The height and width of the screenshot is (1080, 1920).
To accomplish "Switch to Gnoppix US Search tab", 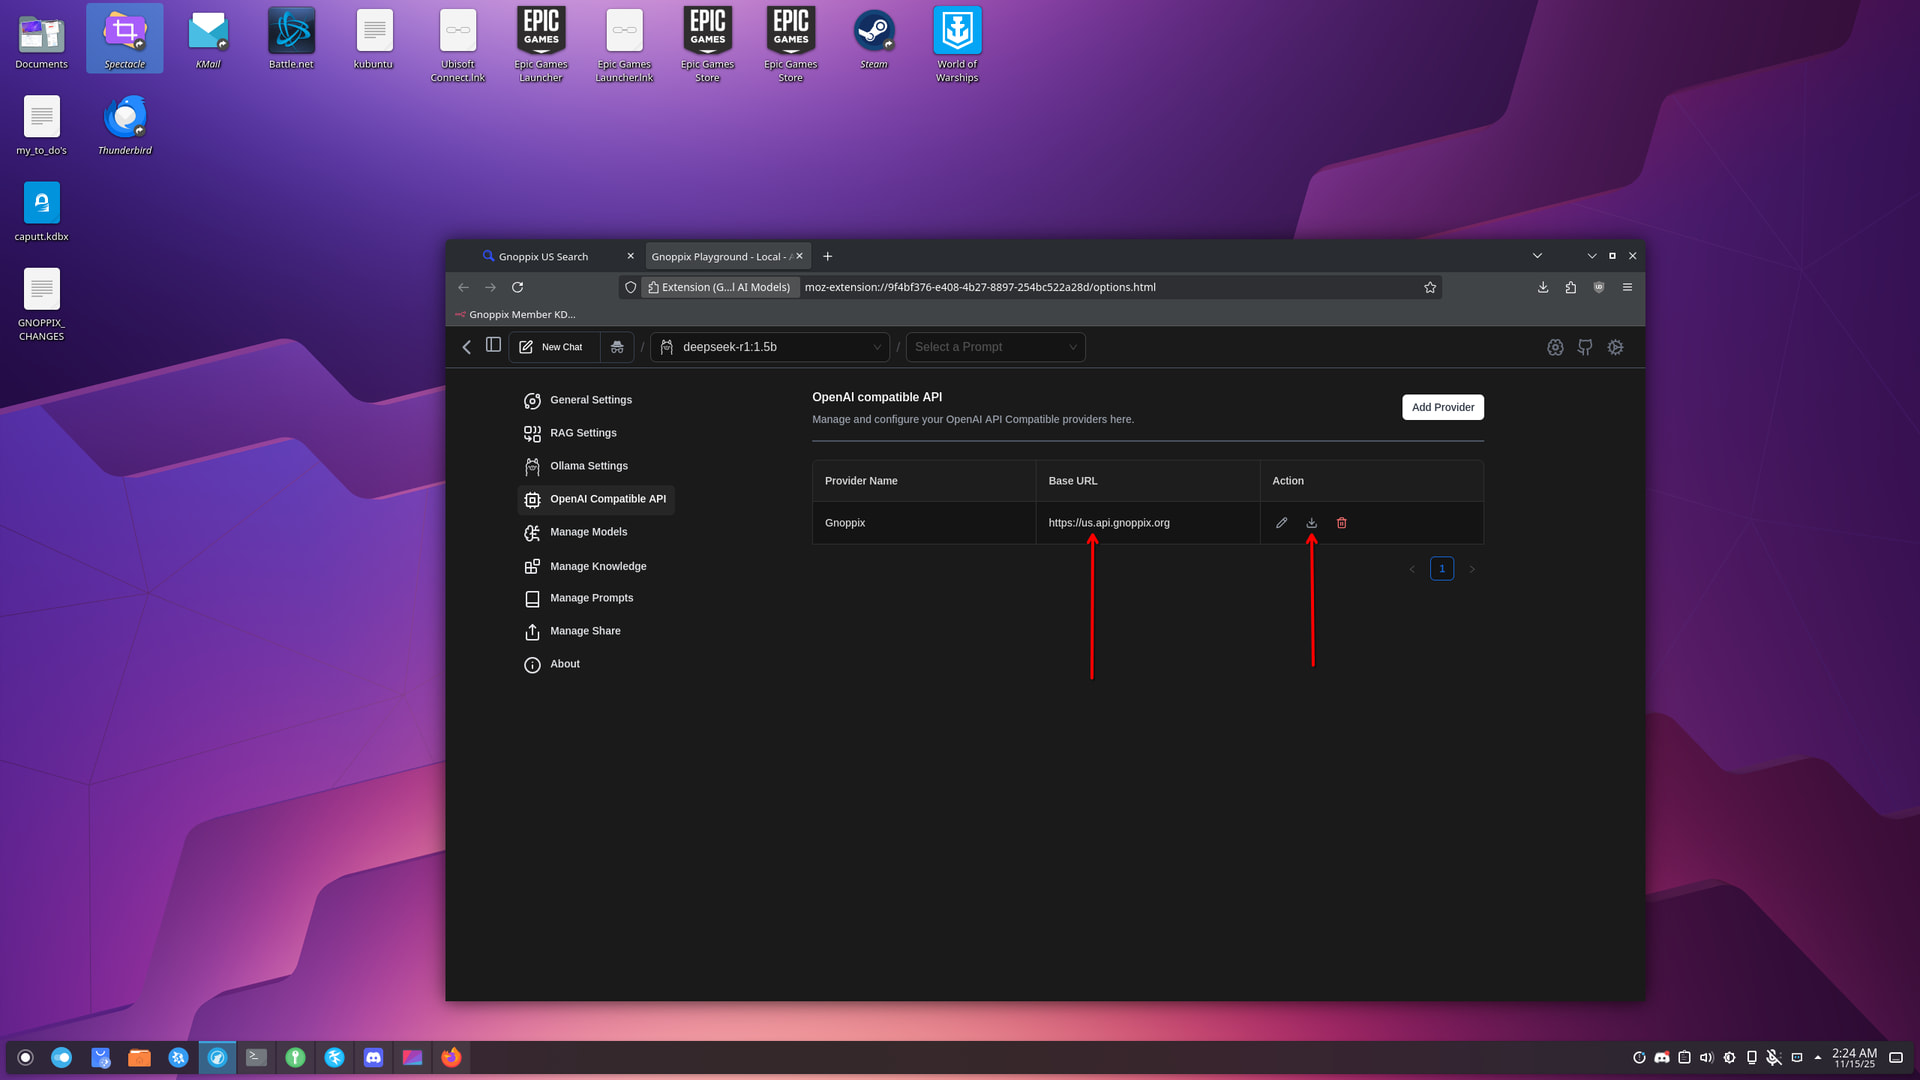I will click(545, 257).
